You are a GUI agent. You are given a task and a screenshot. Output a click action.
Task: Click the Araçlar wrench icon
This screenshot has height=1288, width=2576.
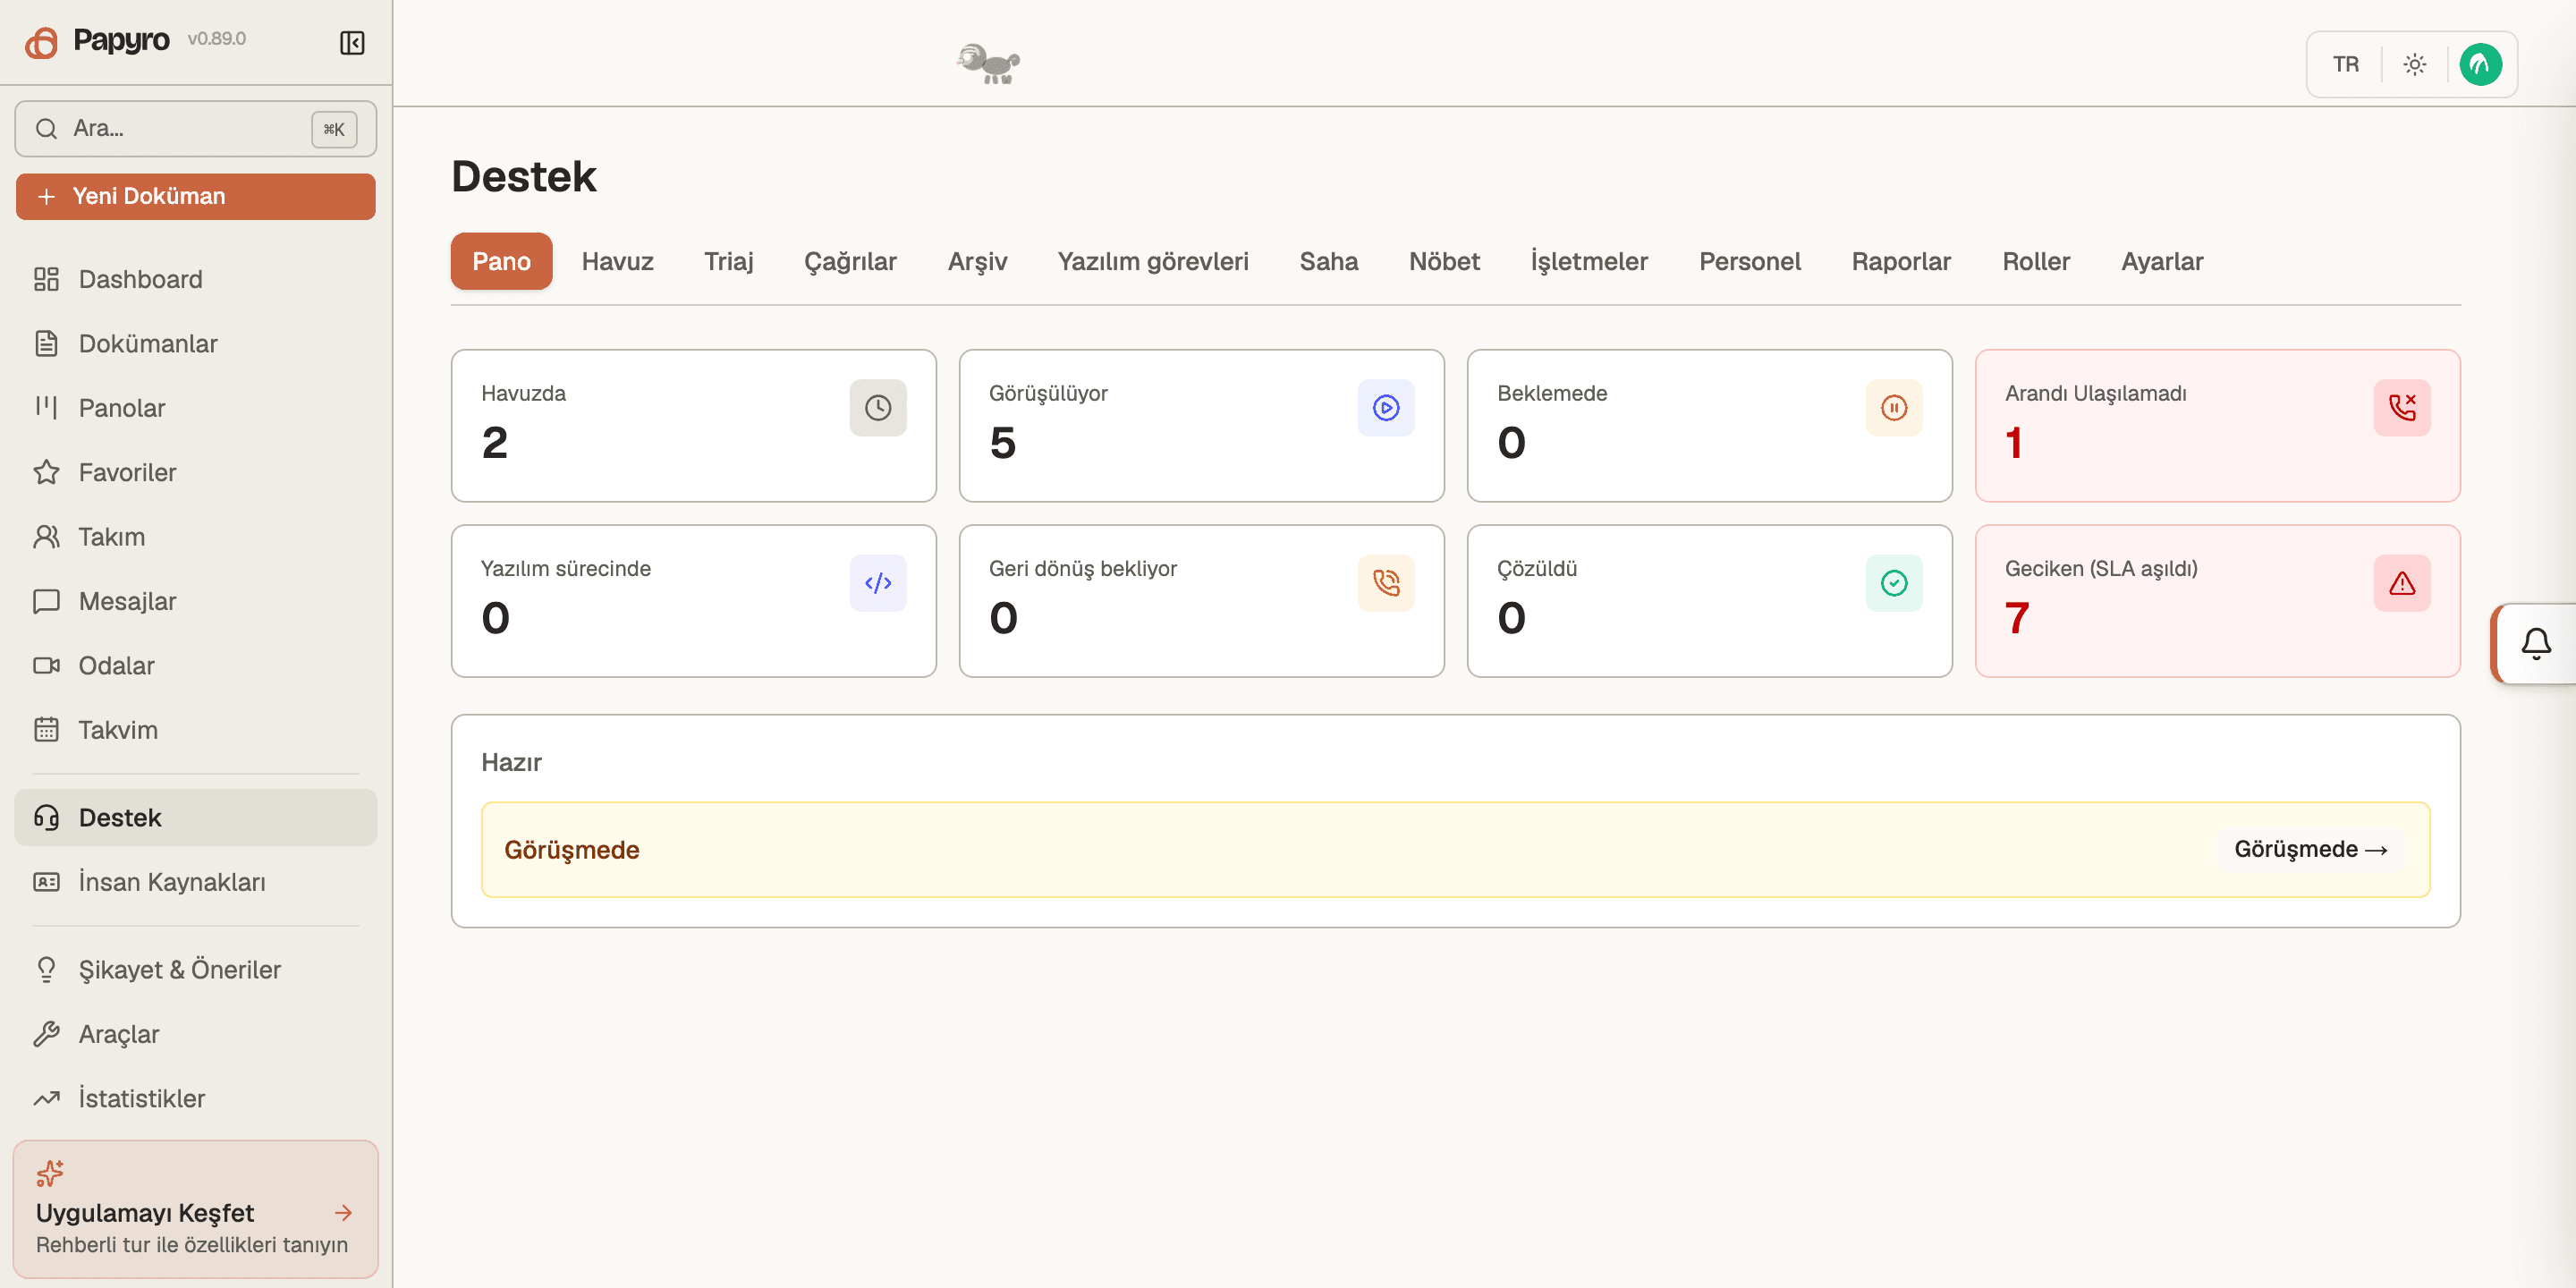click(x=46, y=1033)
